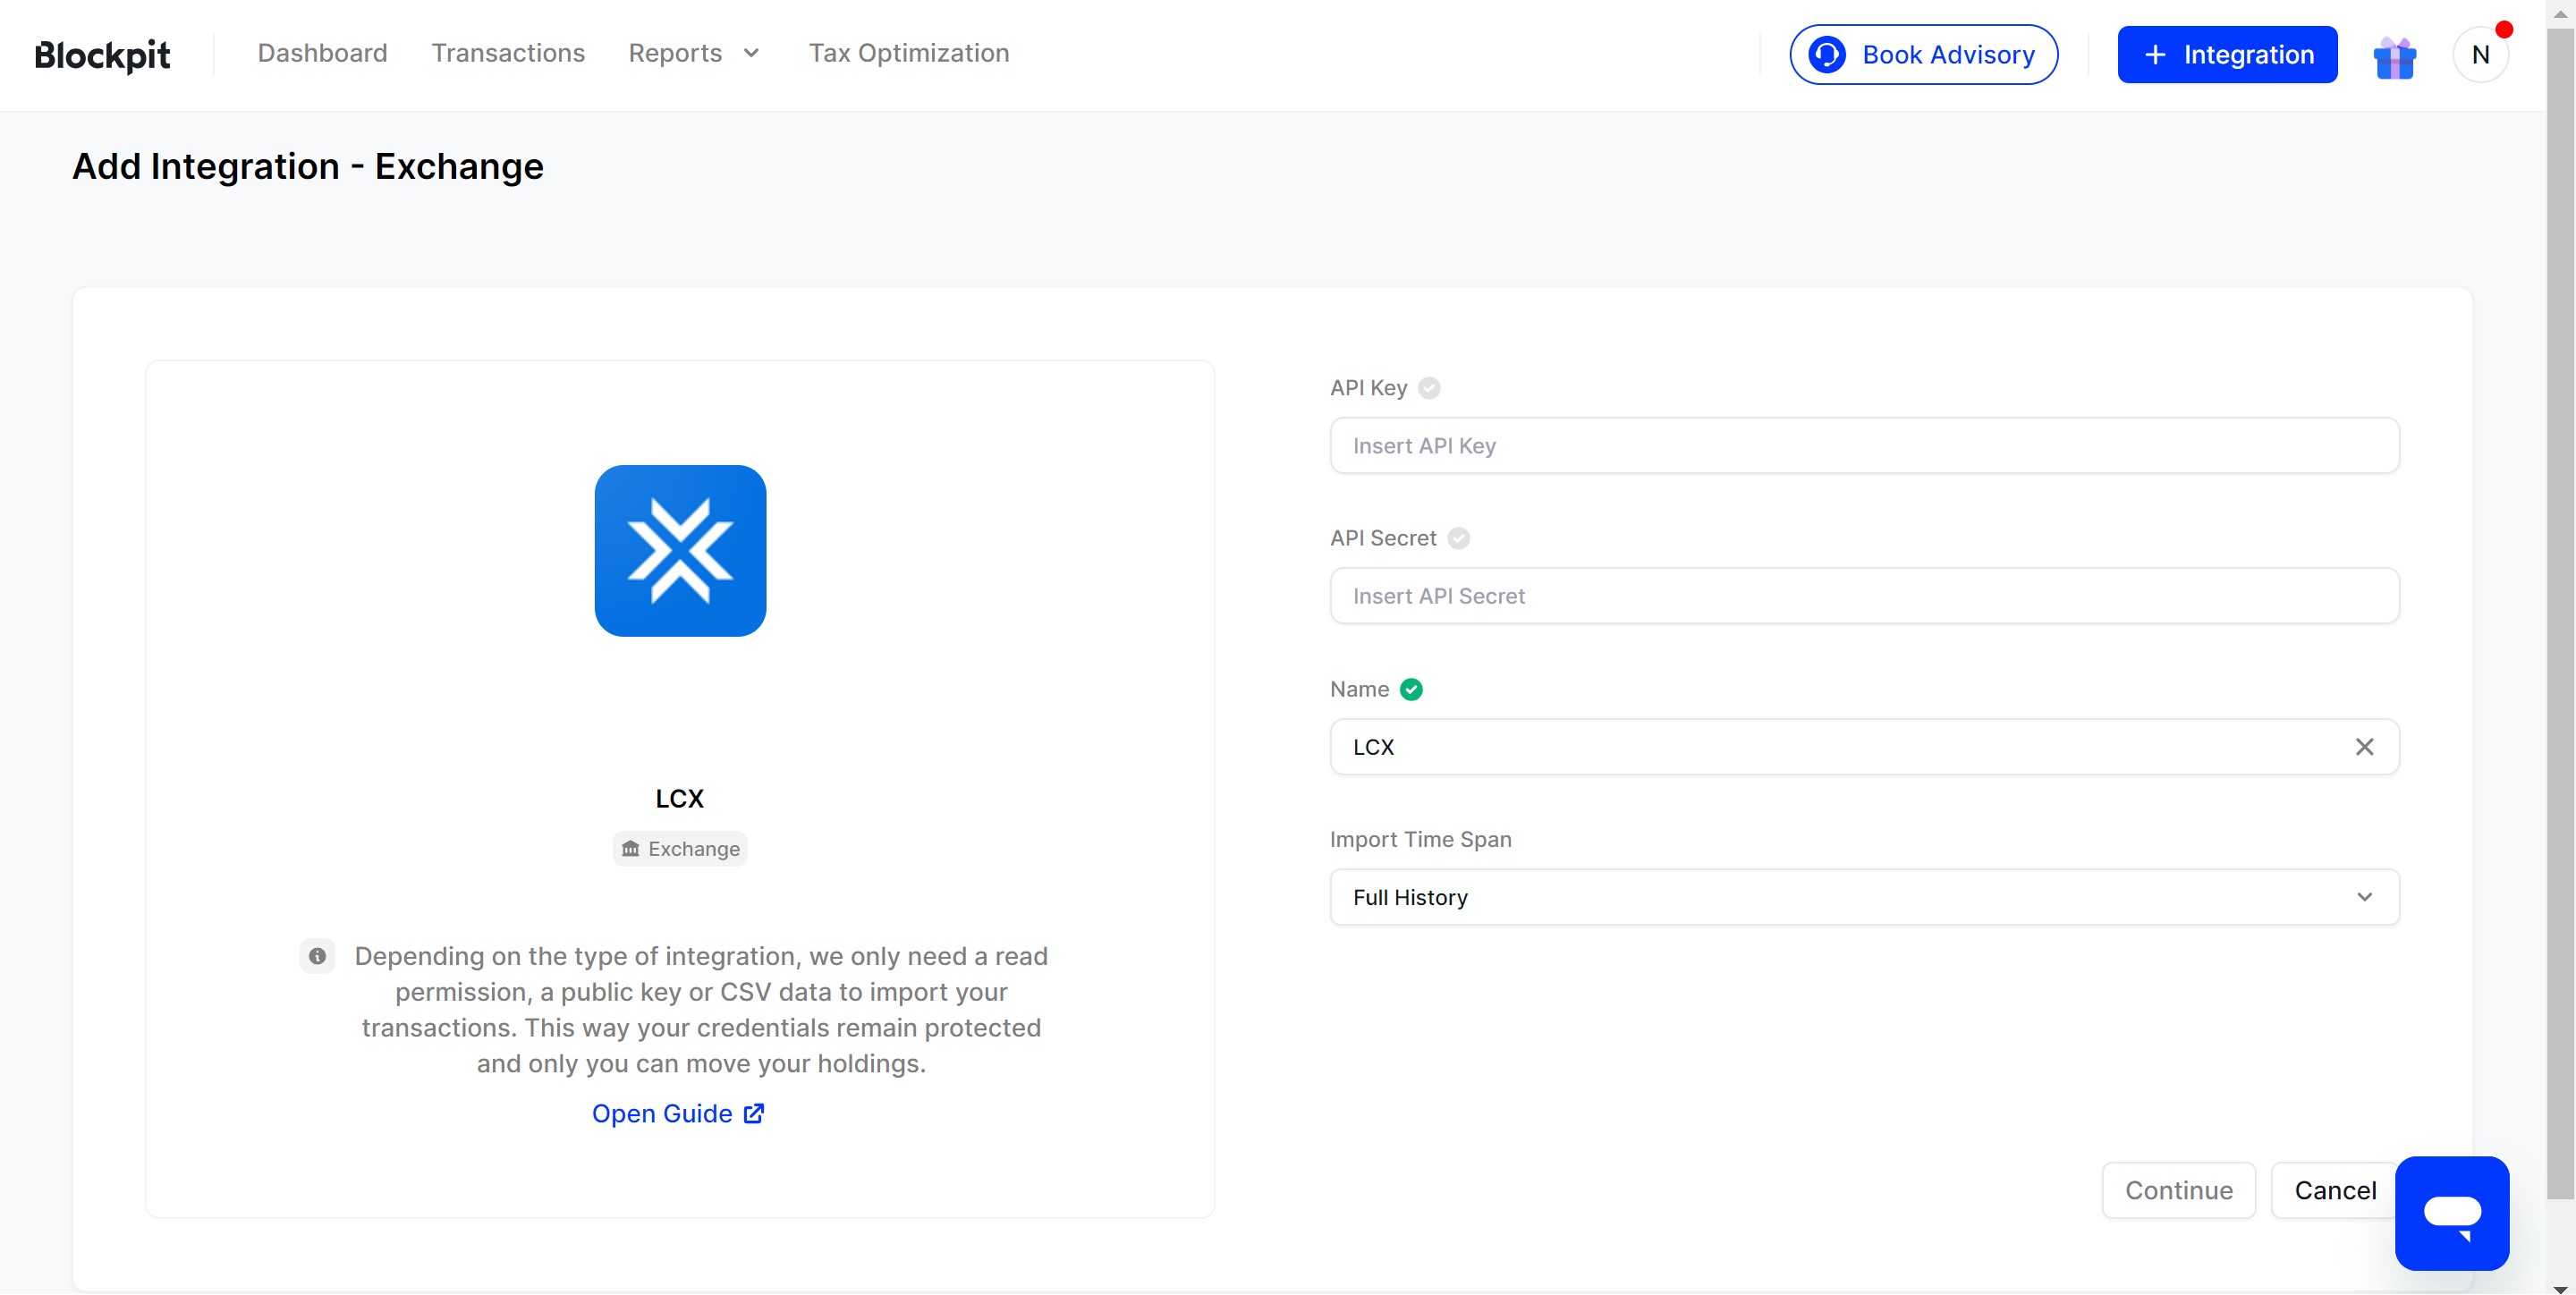Expand the Reports menu chevron

click(x=751, y=53)
